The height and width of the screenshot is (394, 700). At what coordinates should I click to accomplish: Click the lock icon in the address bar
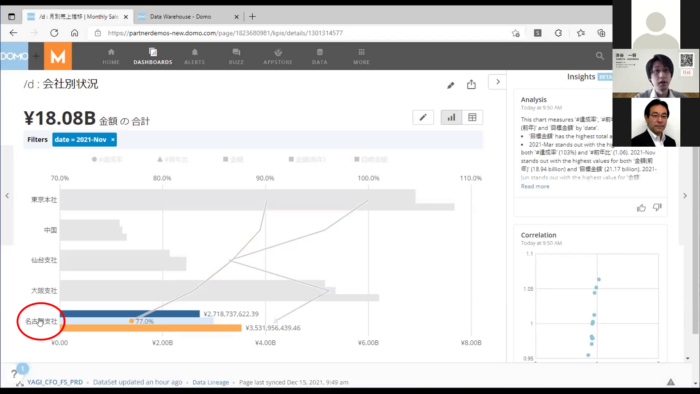pyautogui.click(x=98, y=33)
